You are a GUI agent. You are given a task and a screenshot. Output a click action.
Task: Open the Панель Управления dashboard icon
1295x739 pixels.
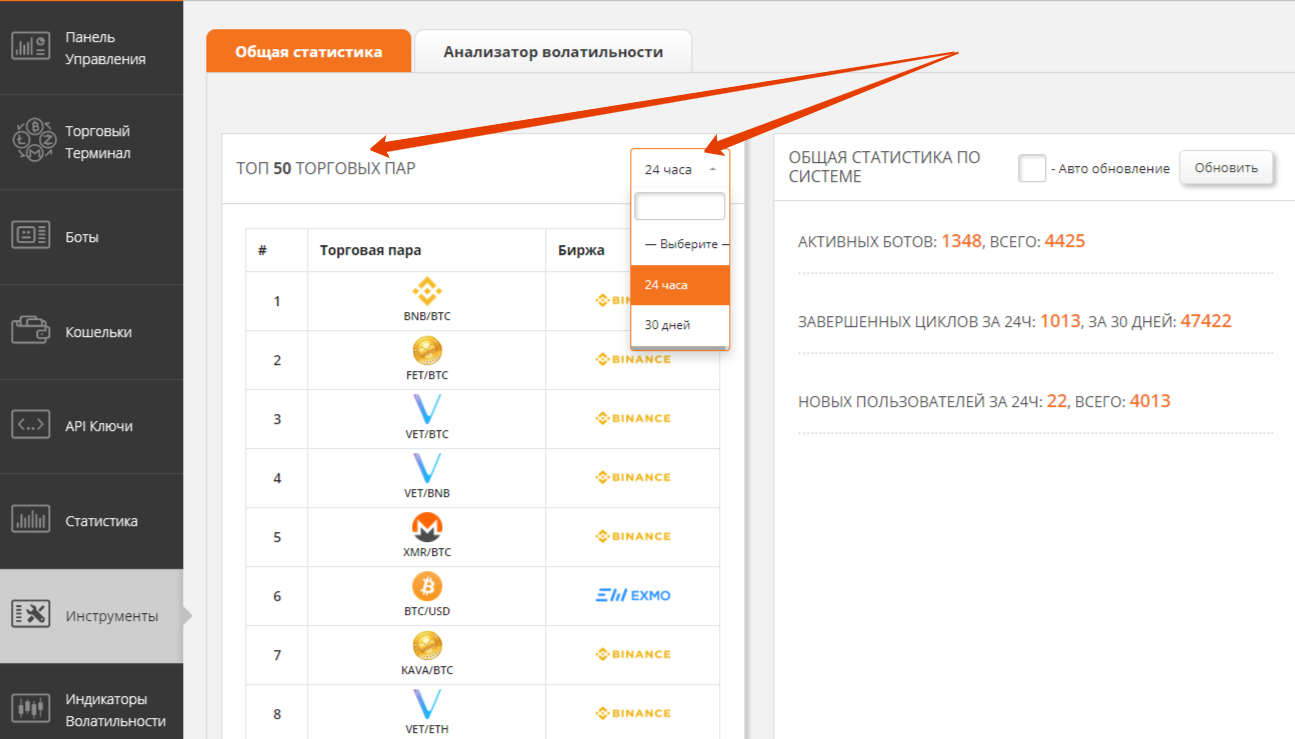click(x=30, y=47)
